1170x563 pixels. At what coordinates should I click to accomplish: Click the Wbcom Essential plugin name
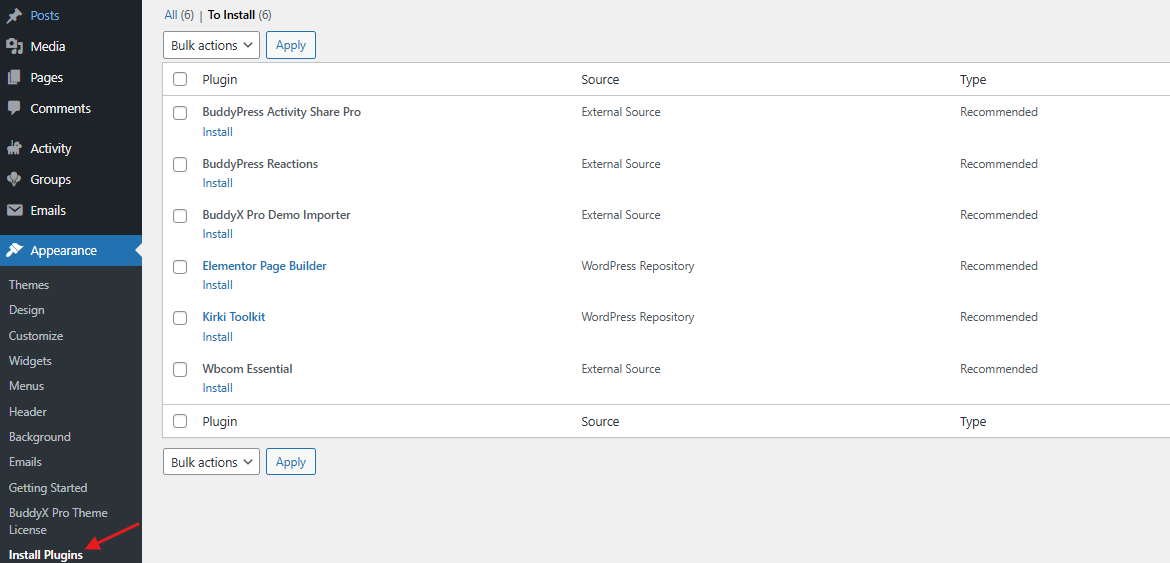[247, 369]
